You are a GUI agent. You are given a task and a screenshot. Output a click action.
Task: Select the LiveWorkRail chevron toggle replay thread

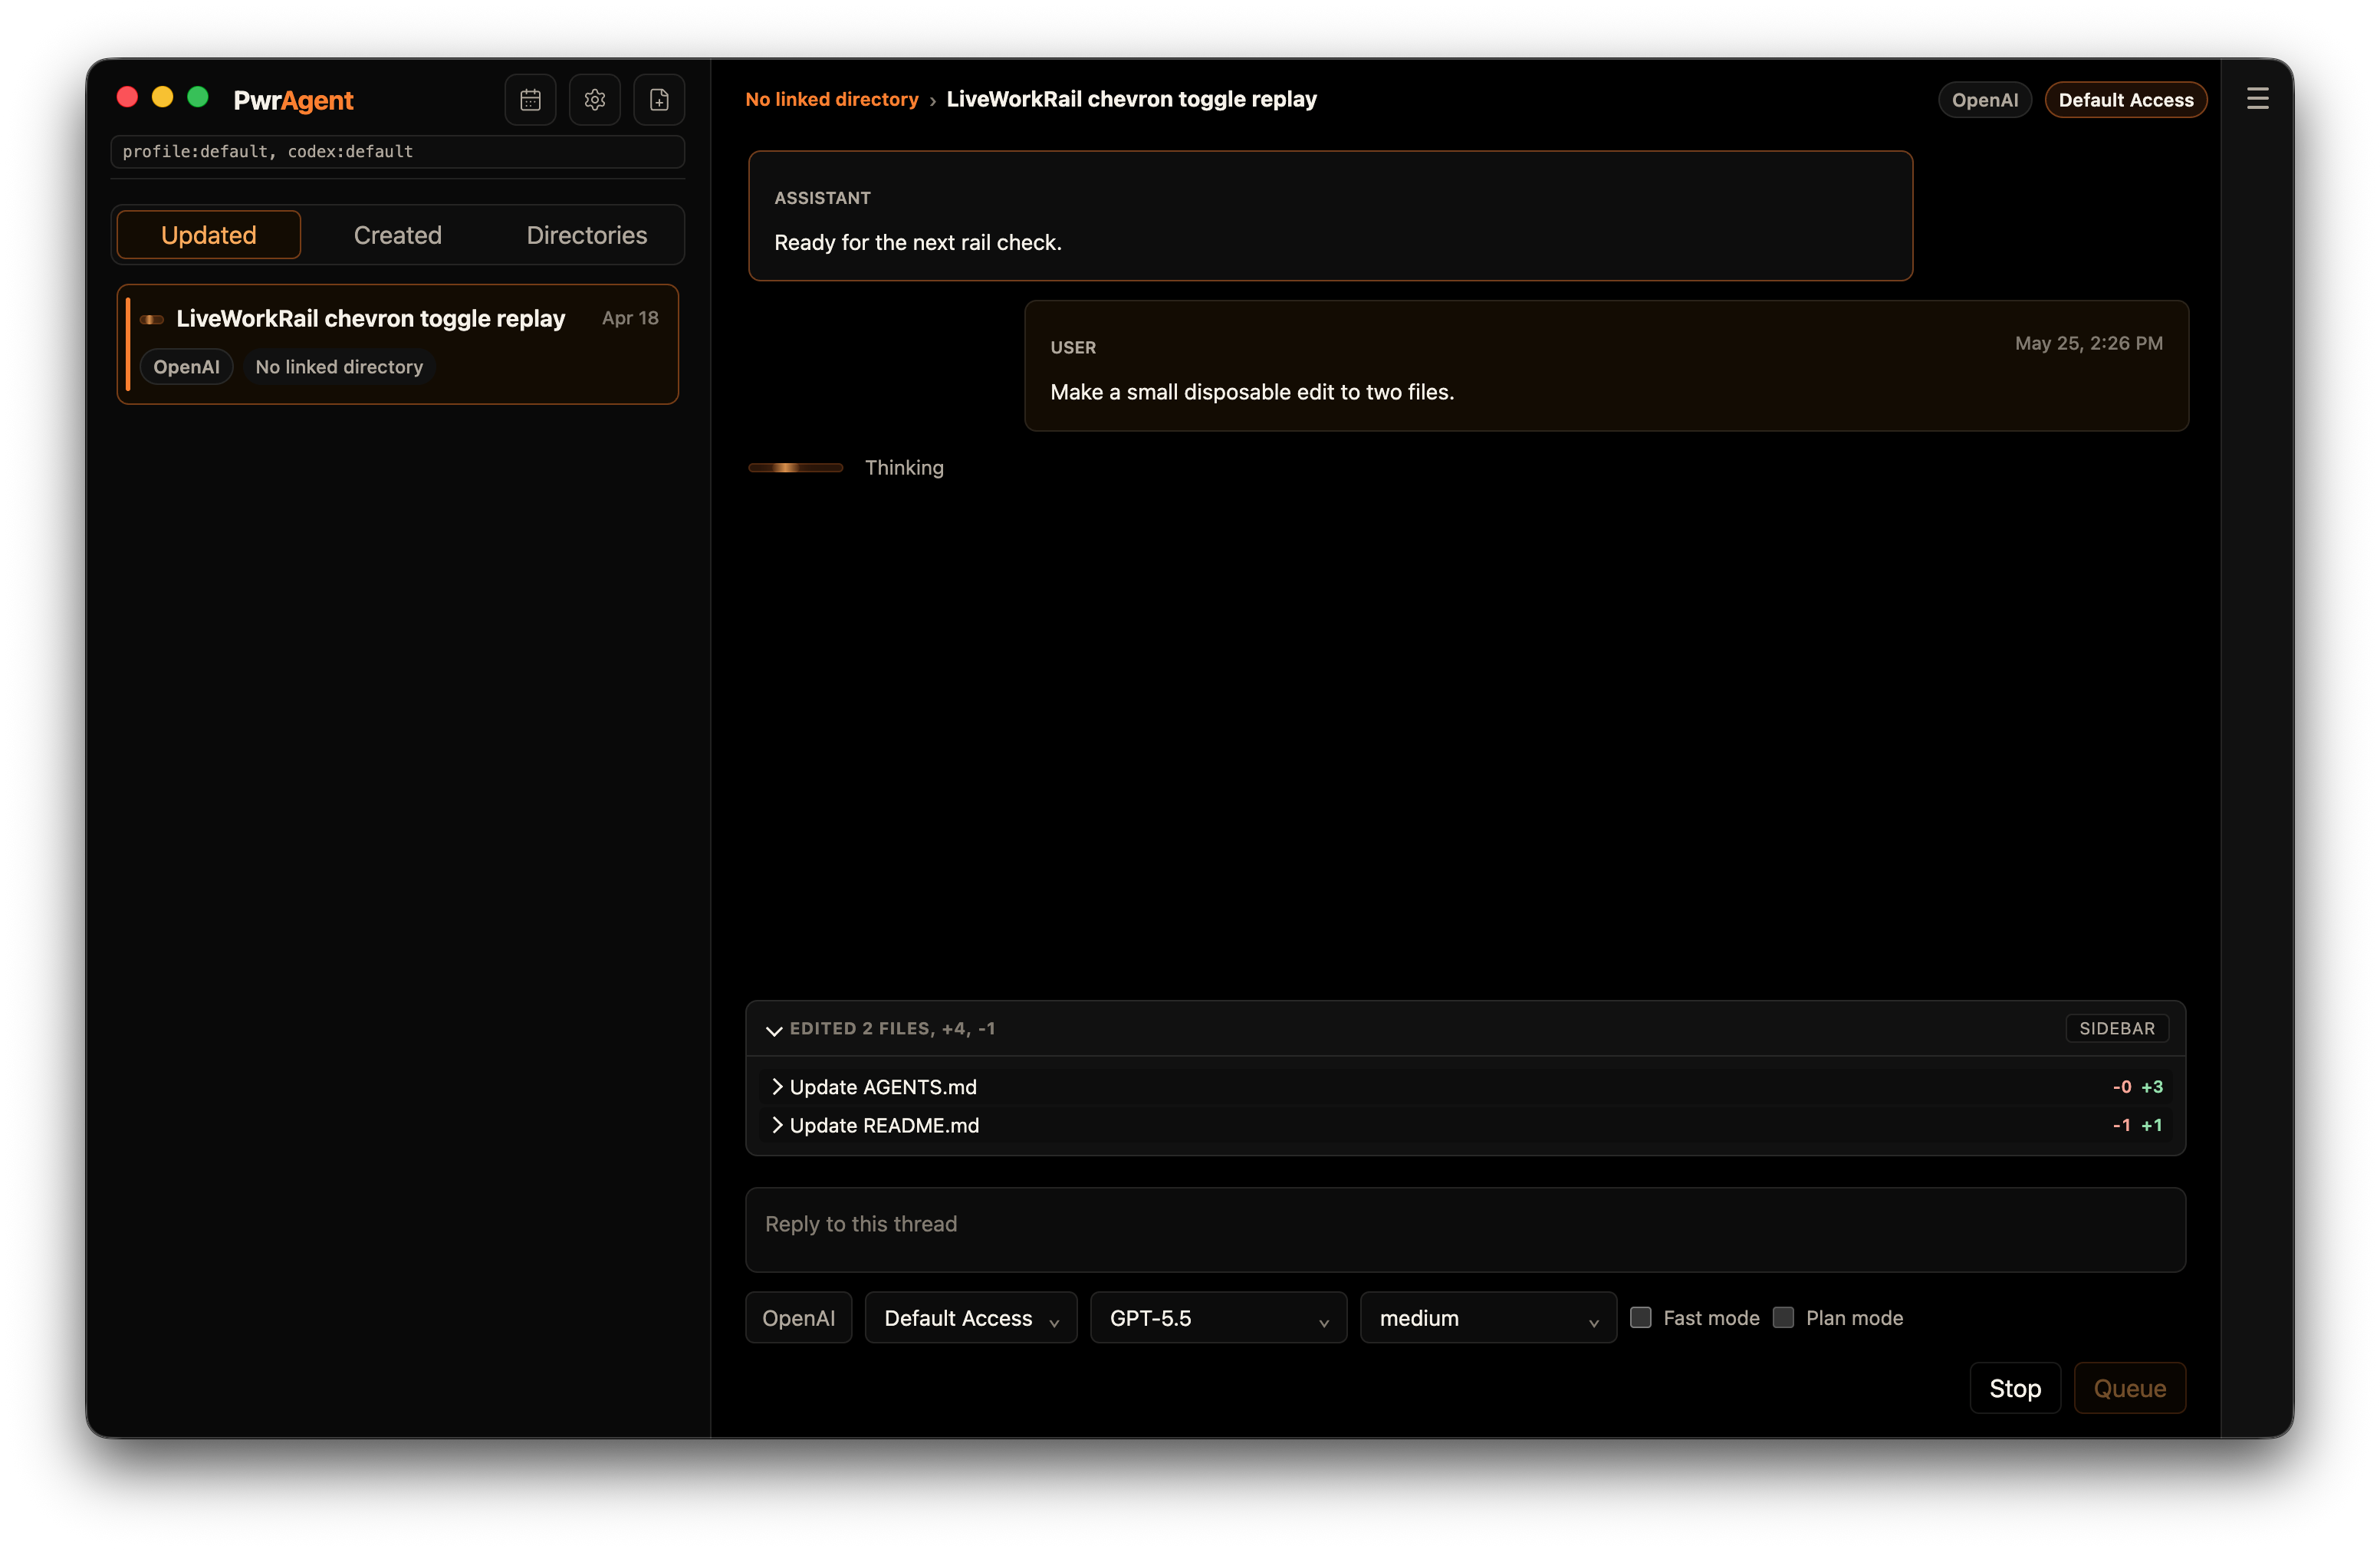(397, 344)
